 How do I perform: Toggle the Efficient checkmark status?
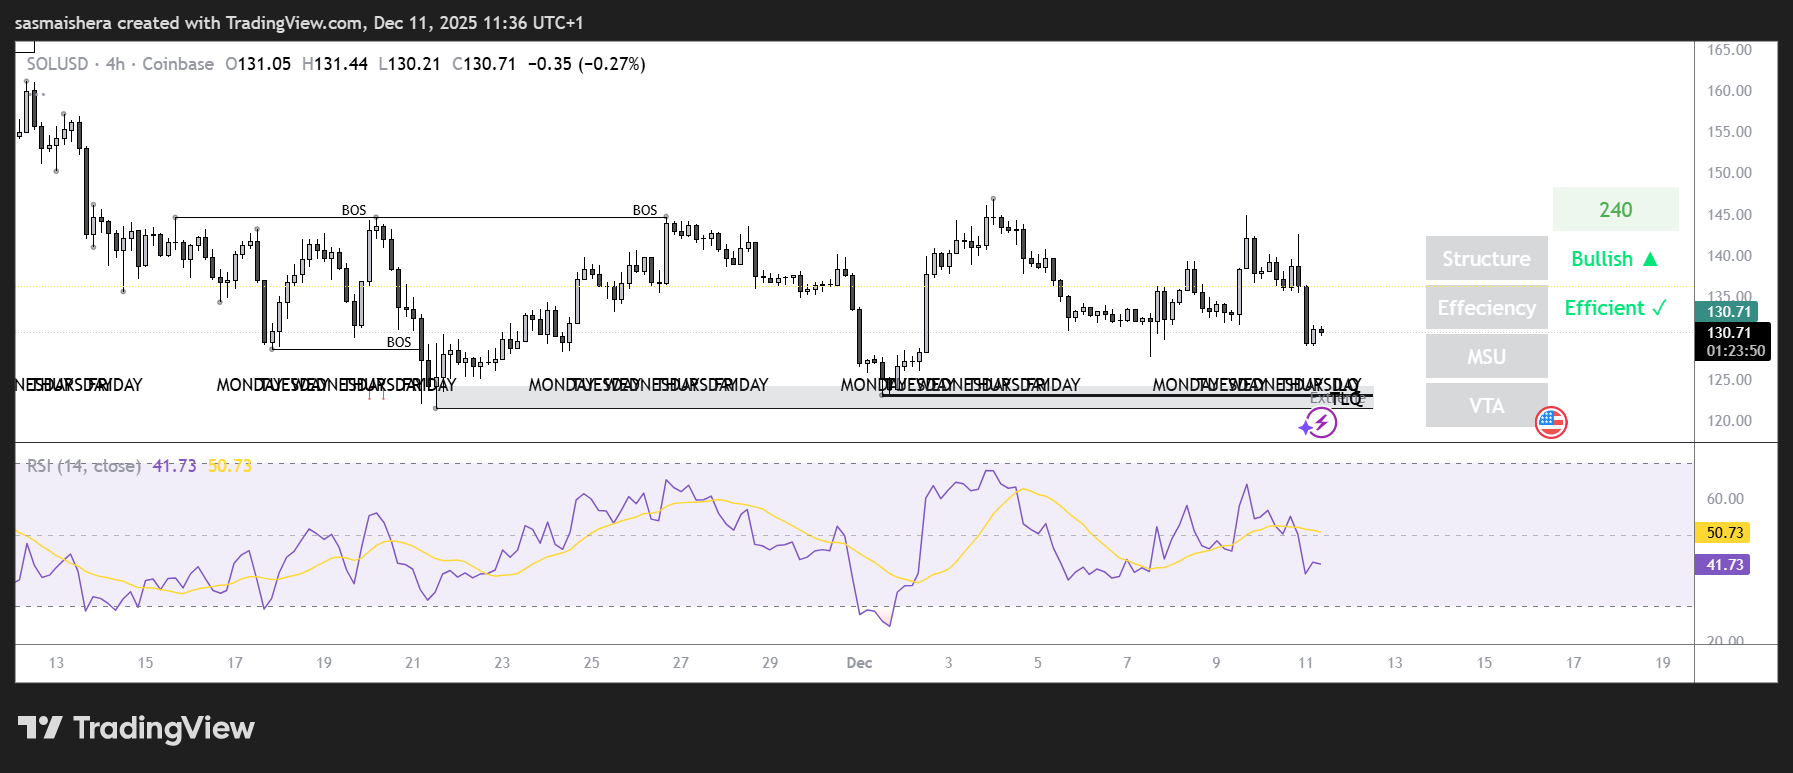[1615, 307]
